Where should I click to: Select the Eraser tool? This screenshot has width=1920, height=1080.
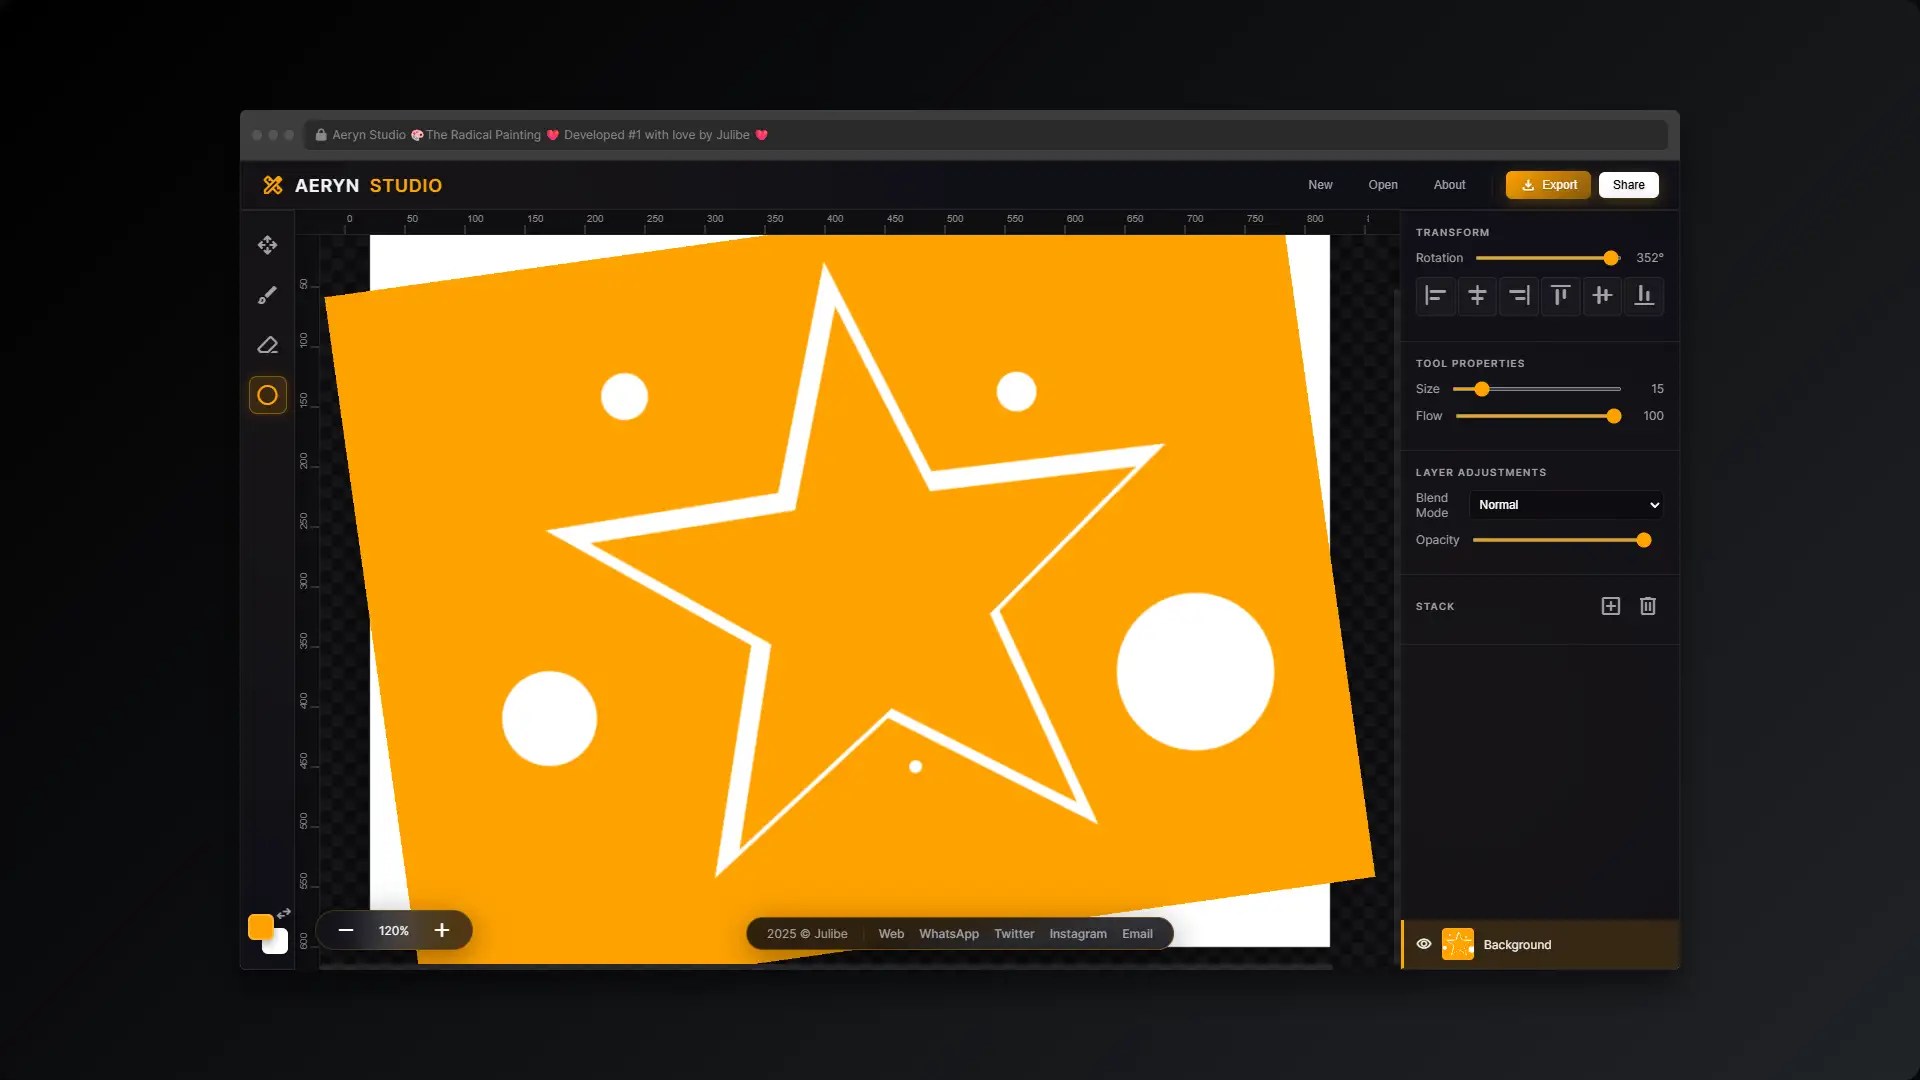pos(267,345)
